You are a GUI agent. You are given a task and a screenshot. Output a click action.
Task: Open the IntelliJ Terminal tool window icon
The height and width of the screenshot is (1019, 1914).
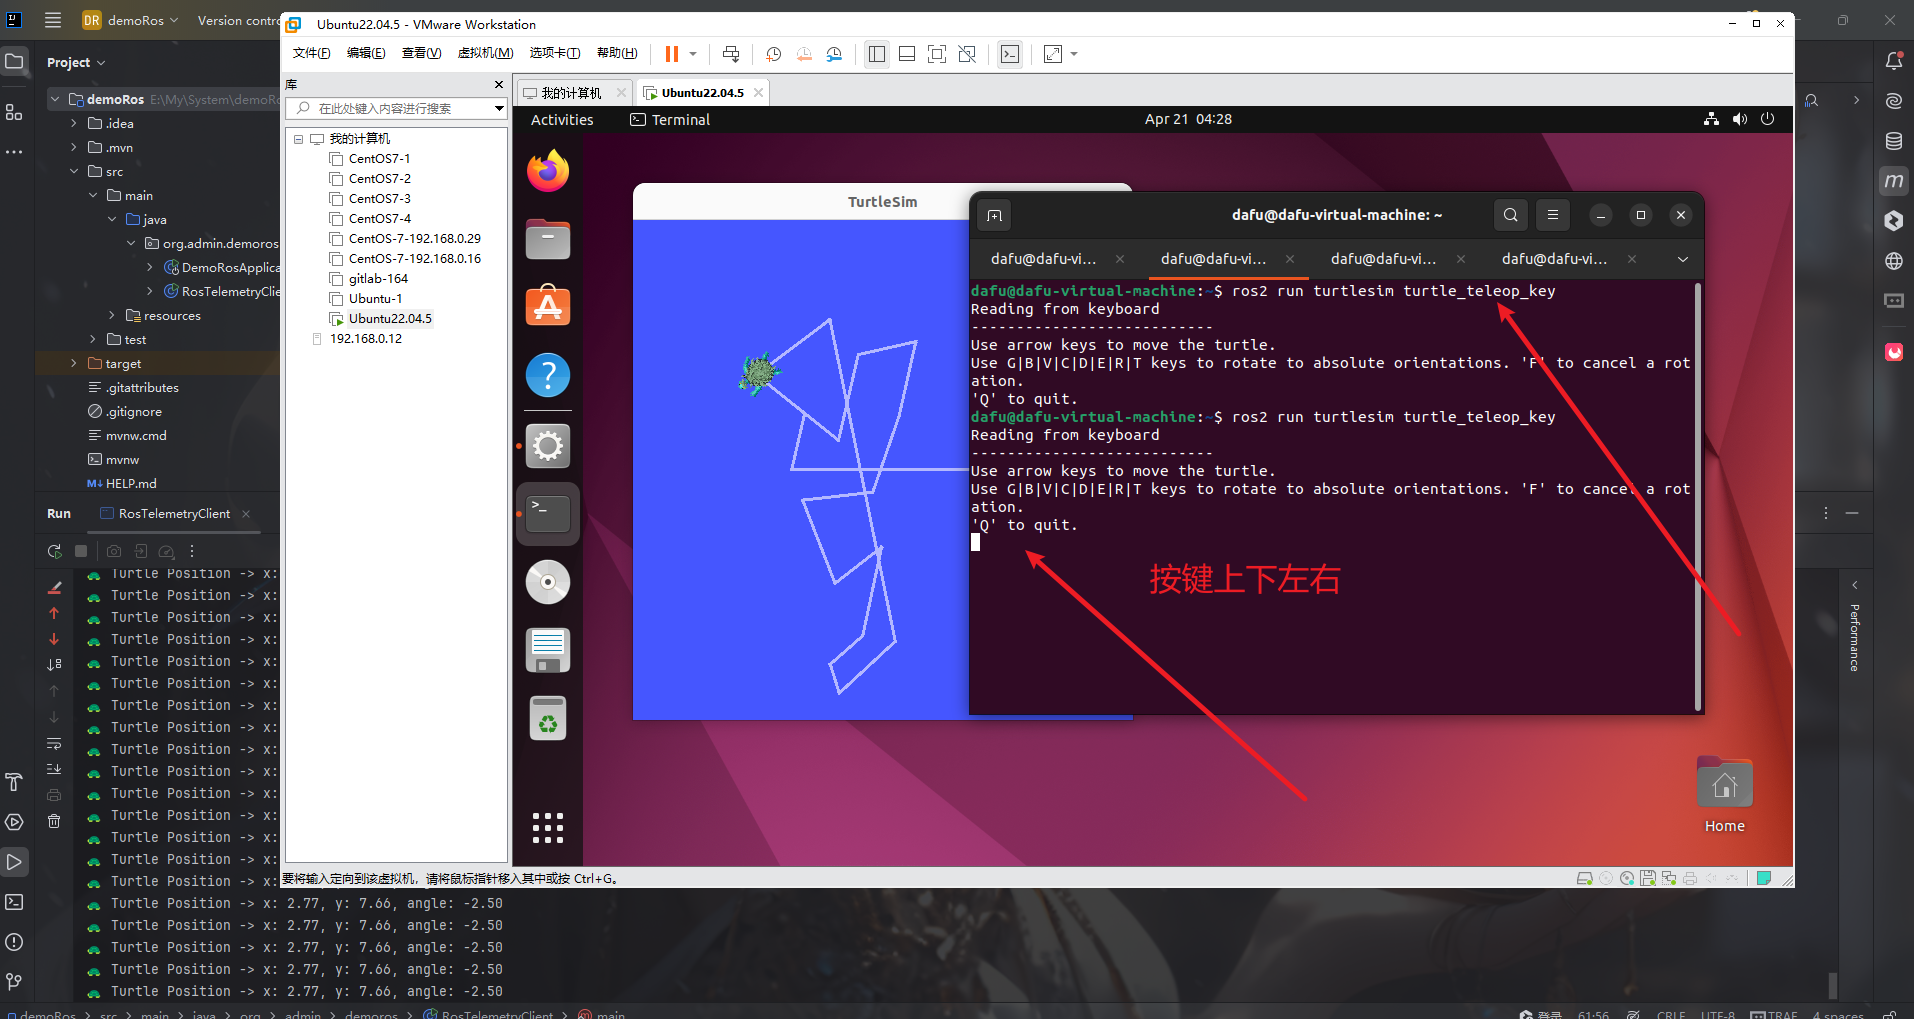point(14,902)
